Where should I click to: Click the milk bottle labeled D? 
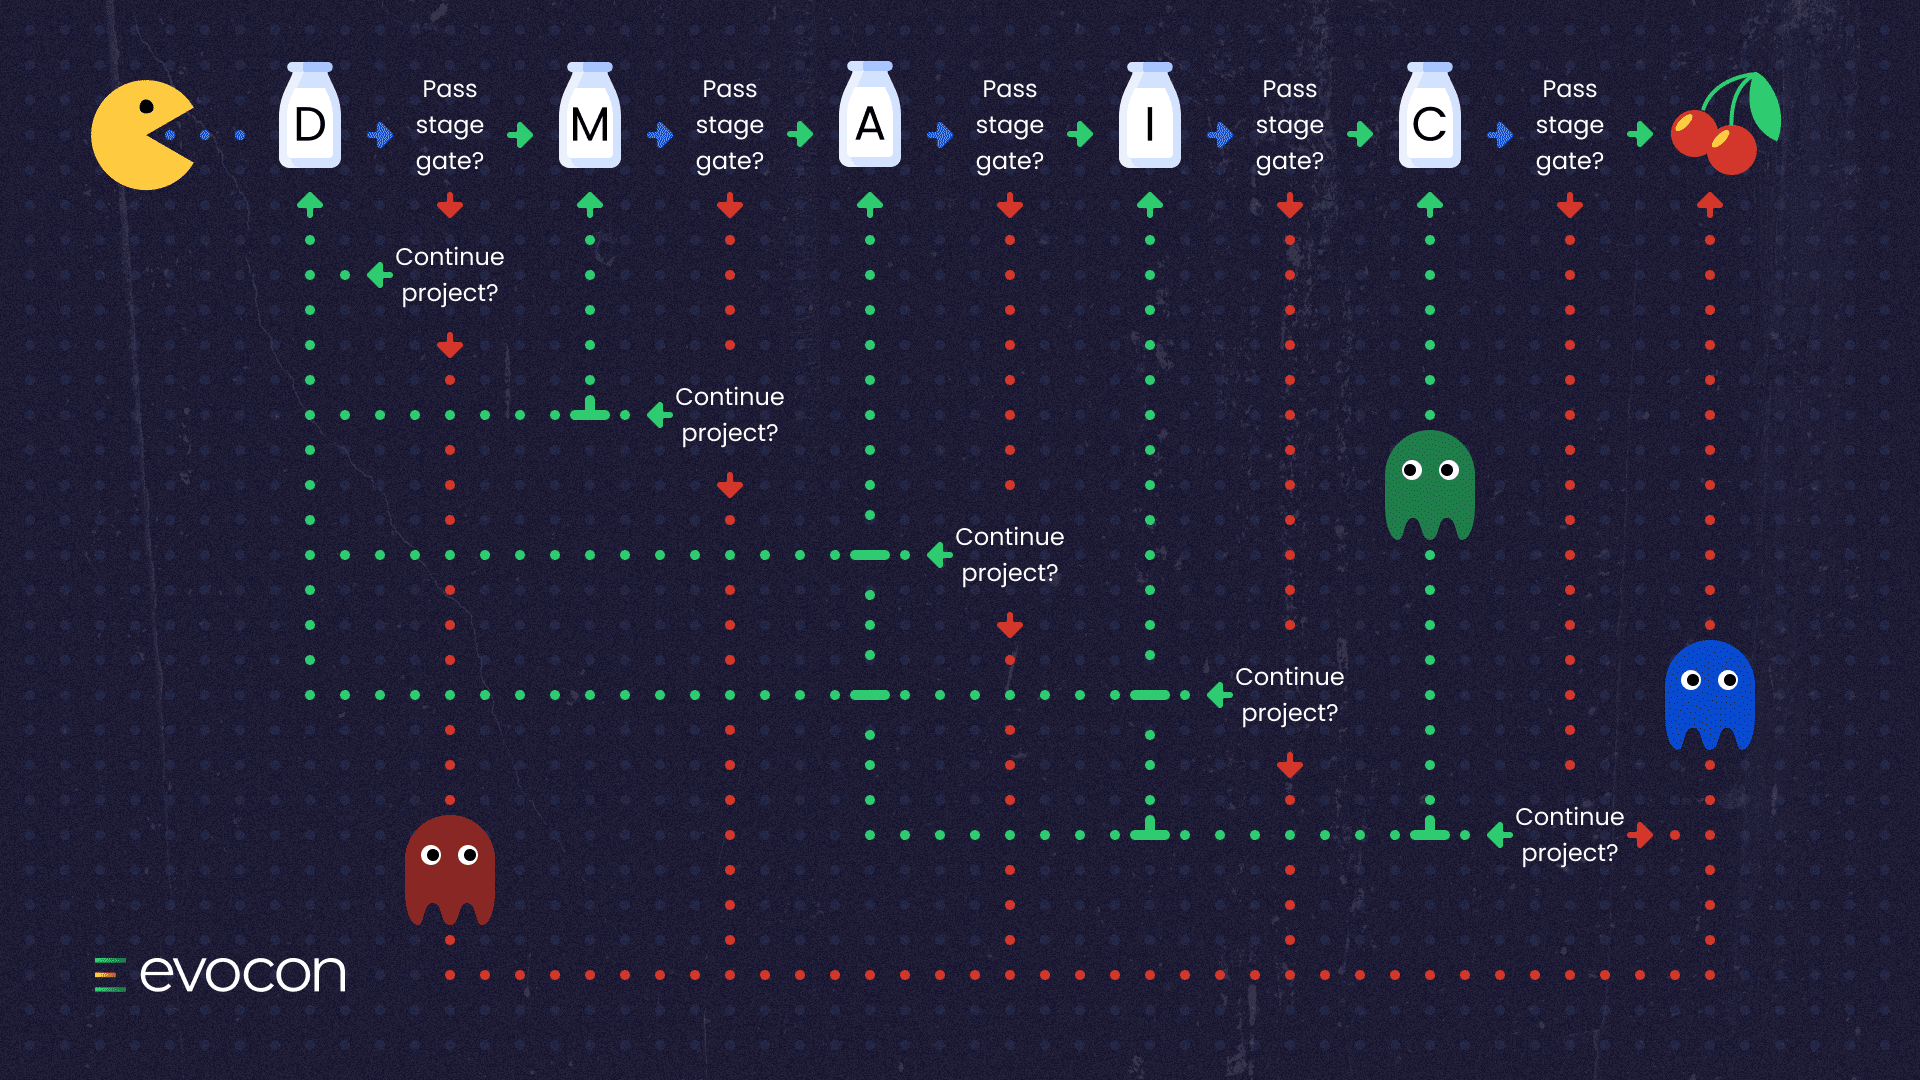click(310, 115)
